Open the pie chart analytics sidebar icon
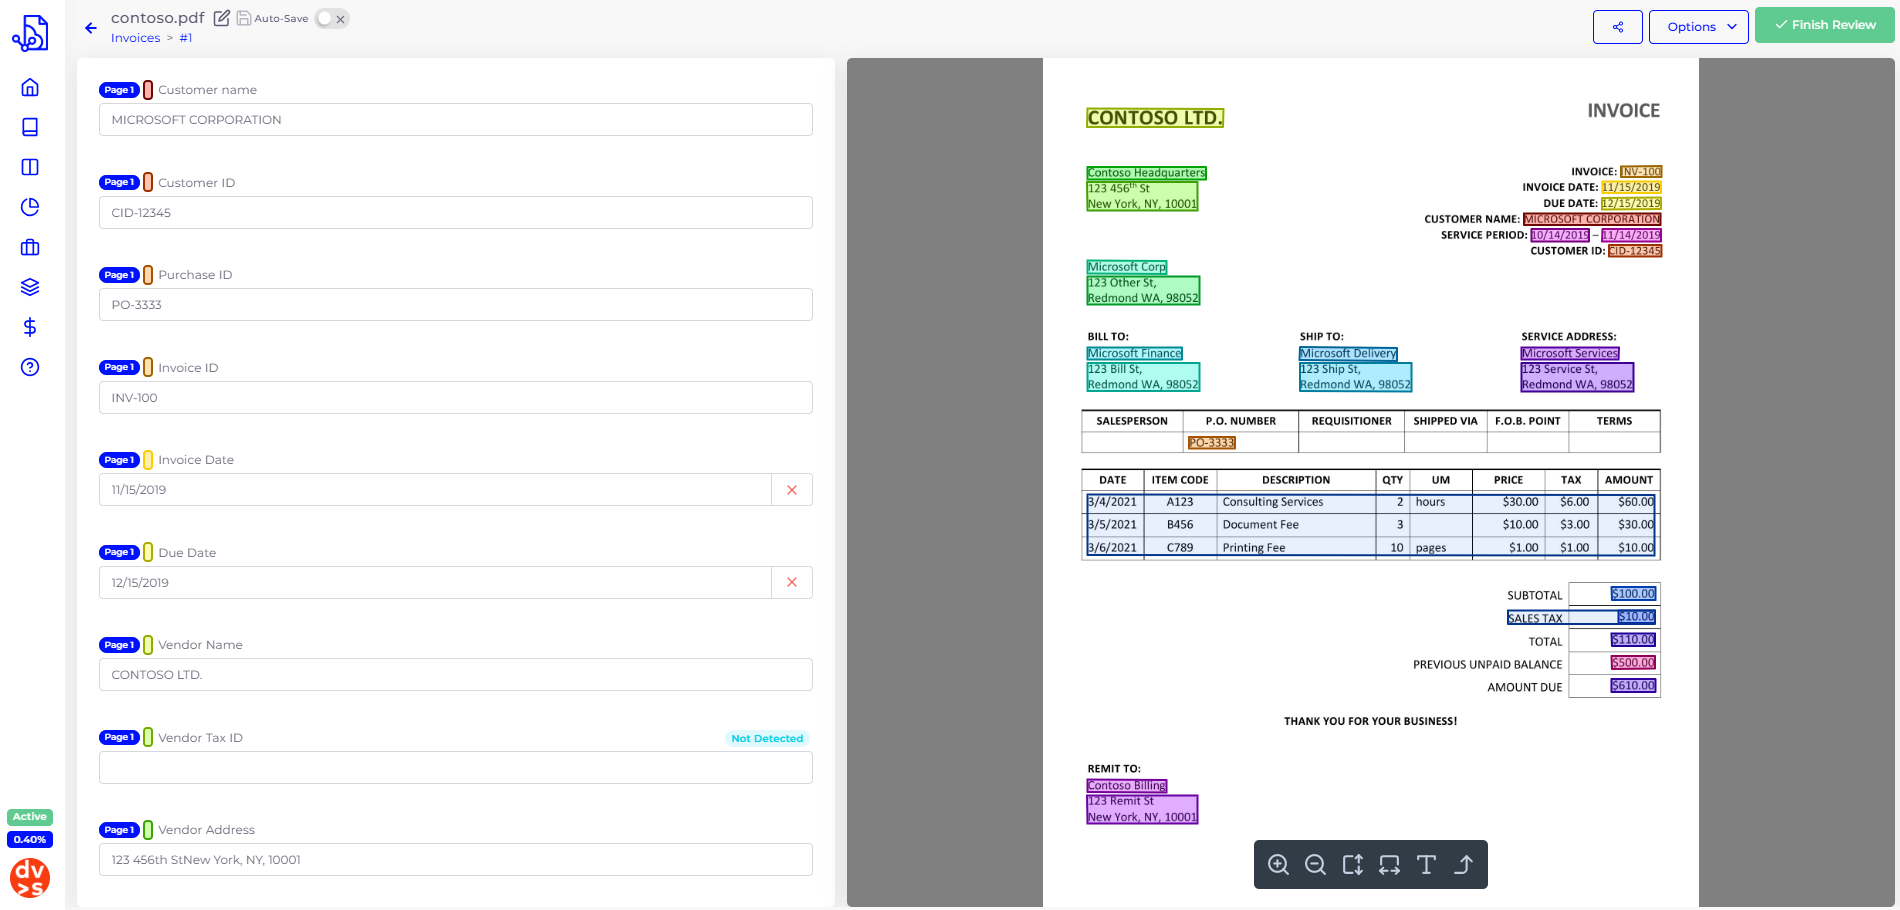 [x=30, y=207]
